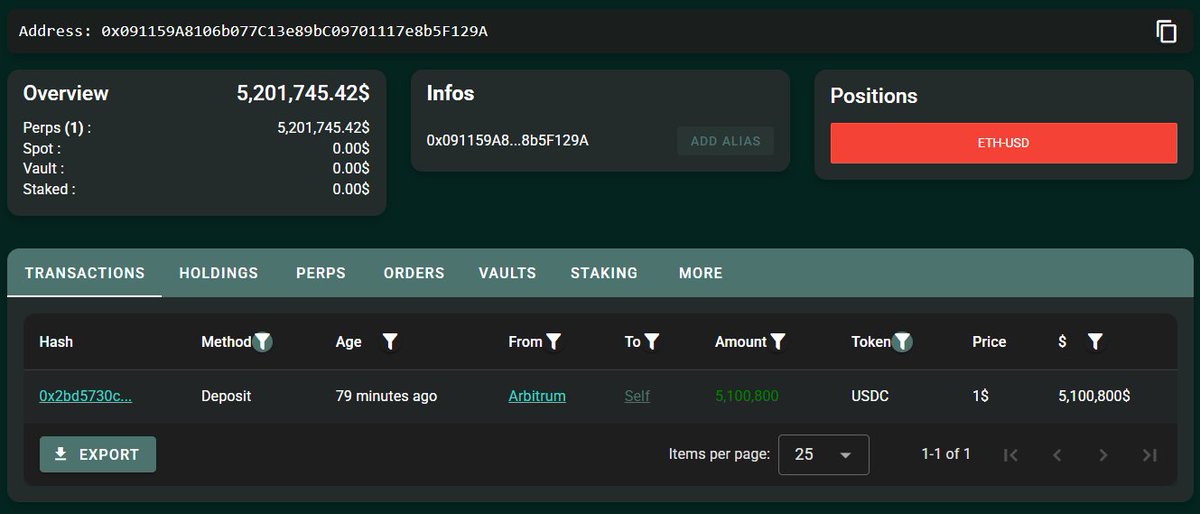Open the More tab

(700, 273)
